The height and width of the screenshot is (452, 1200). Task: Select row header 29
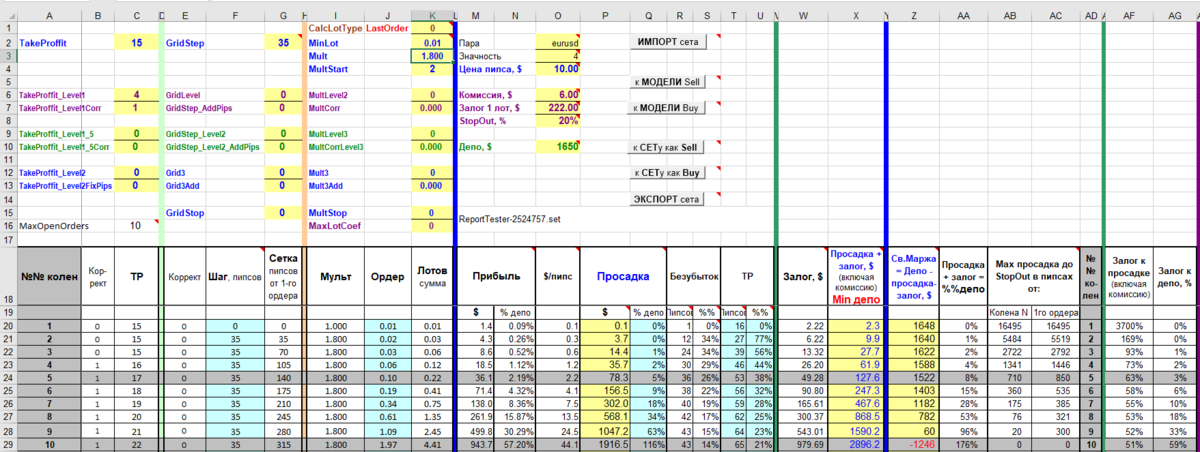tap(8, 443)
